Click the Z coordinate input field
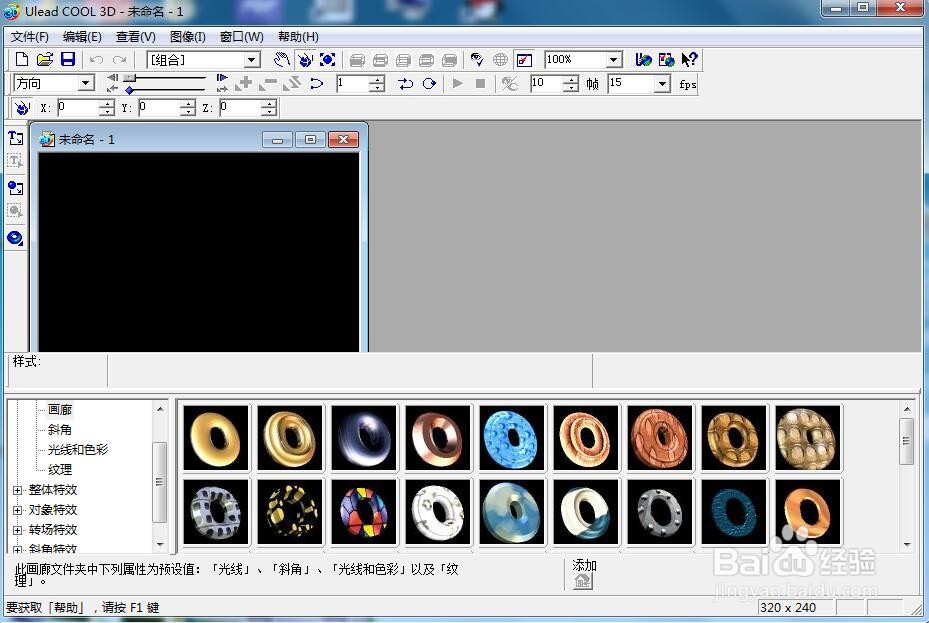This screenshot has height=623, width=929. coord(239,108)
